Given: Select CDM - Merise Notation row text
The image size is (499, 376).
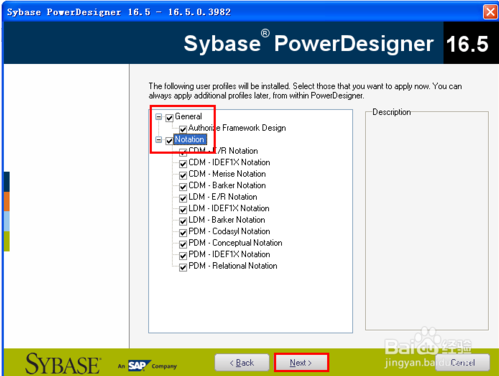Looking at the screenshot, I should click(227, 174).
